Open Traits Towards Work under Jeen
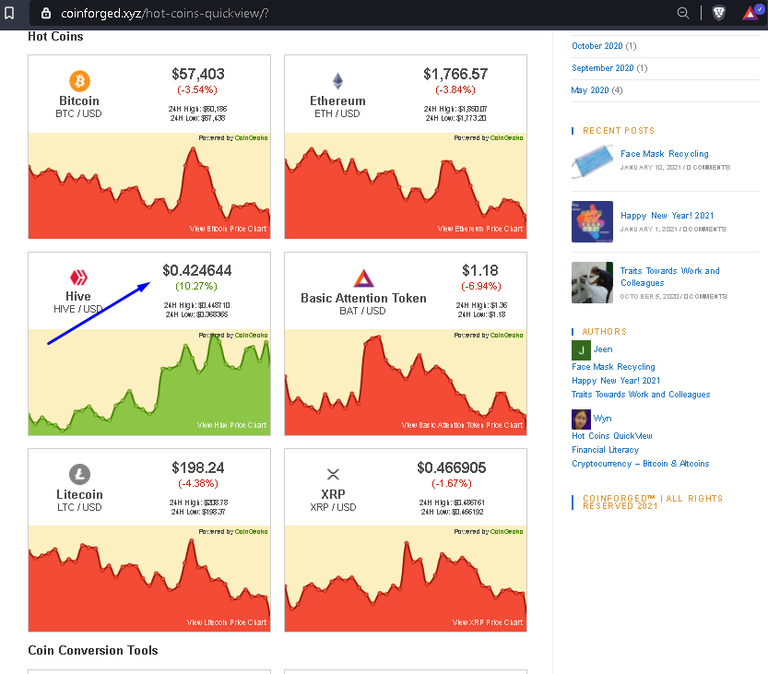 pos(641,394)
